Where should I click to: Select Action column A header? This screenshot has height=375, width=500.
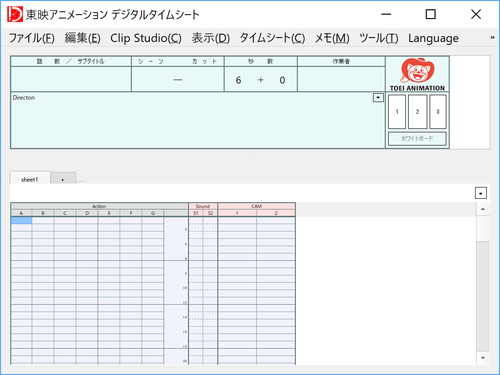click(21, 213)
